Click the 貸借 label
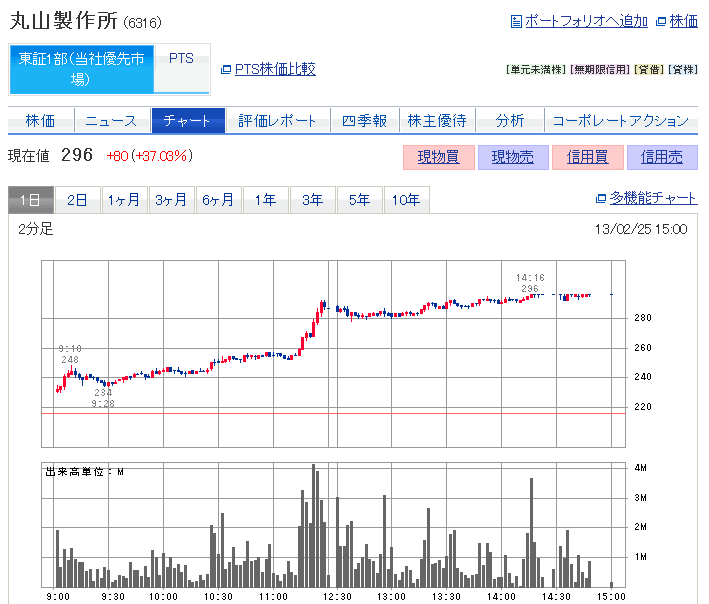The height and width of the screenshot is (604, 709). (649, 70)
